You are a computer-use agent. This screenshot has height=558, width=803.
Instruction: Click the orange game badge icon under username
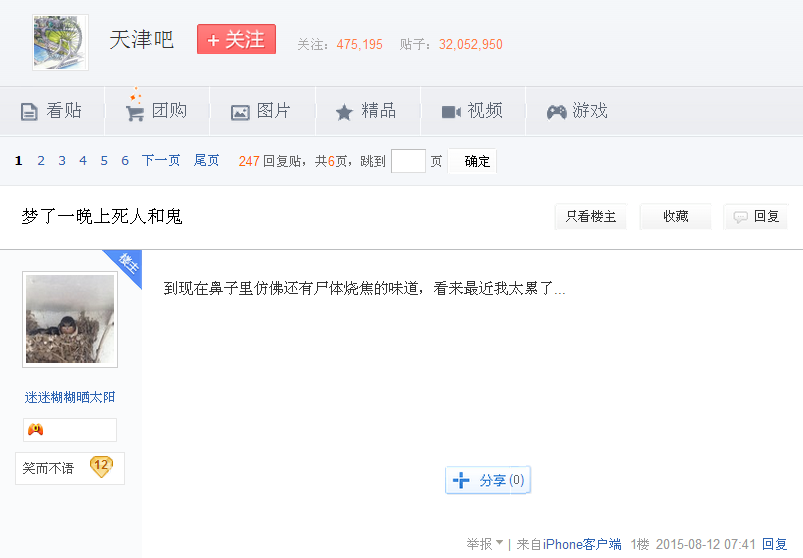click(35, 430)
